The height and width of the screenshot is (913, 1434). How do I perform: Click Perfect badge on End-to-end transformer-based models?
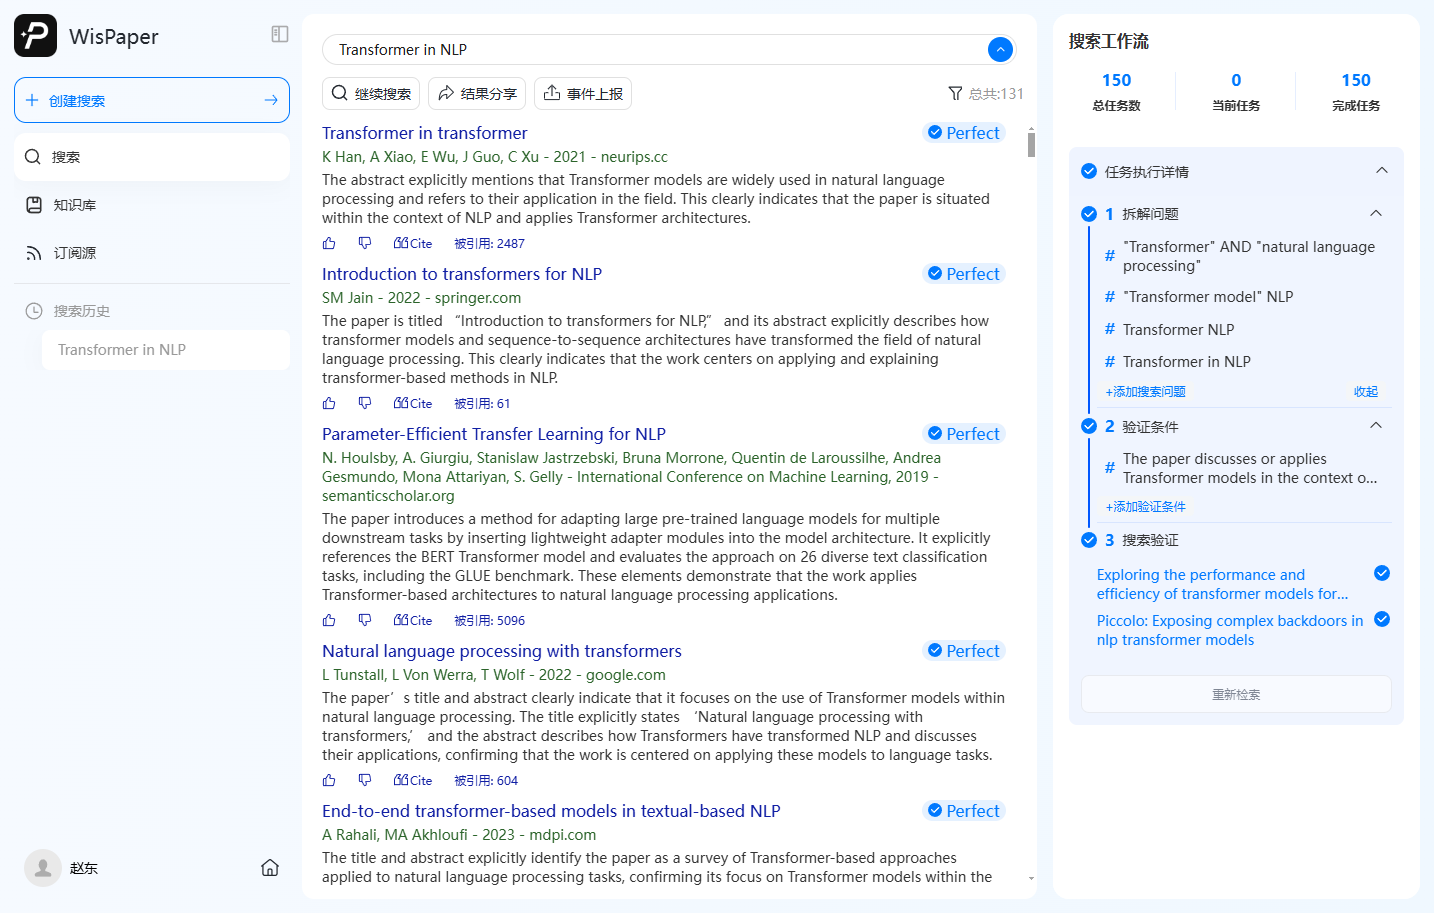pos(963,811)
